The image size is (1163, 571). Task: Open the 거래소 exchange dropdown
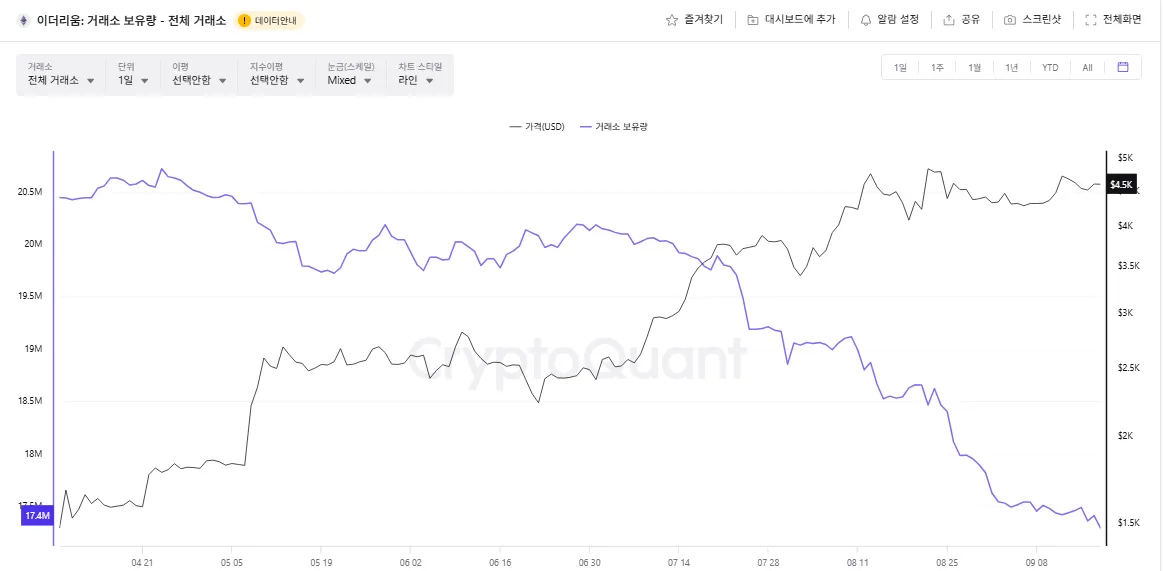pyautogui.click(x=61, y=80)
